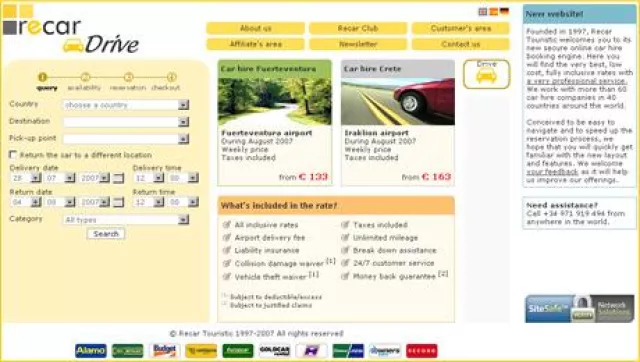Open Return time hour dropdown

point(149,202)
